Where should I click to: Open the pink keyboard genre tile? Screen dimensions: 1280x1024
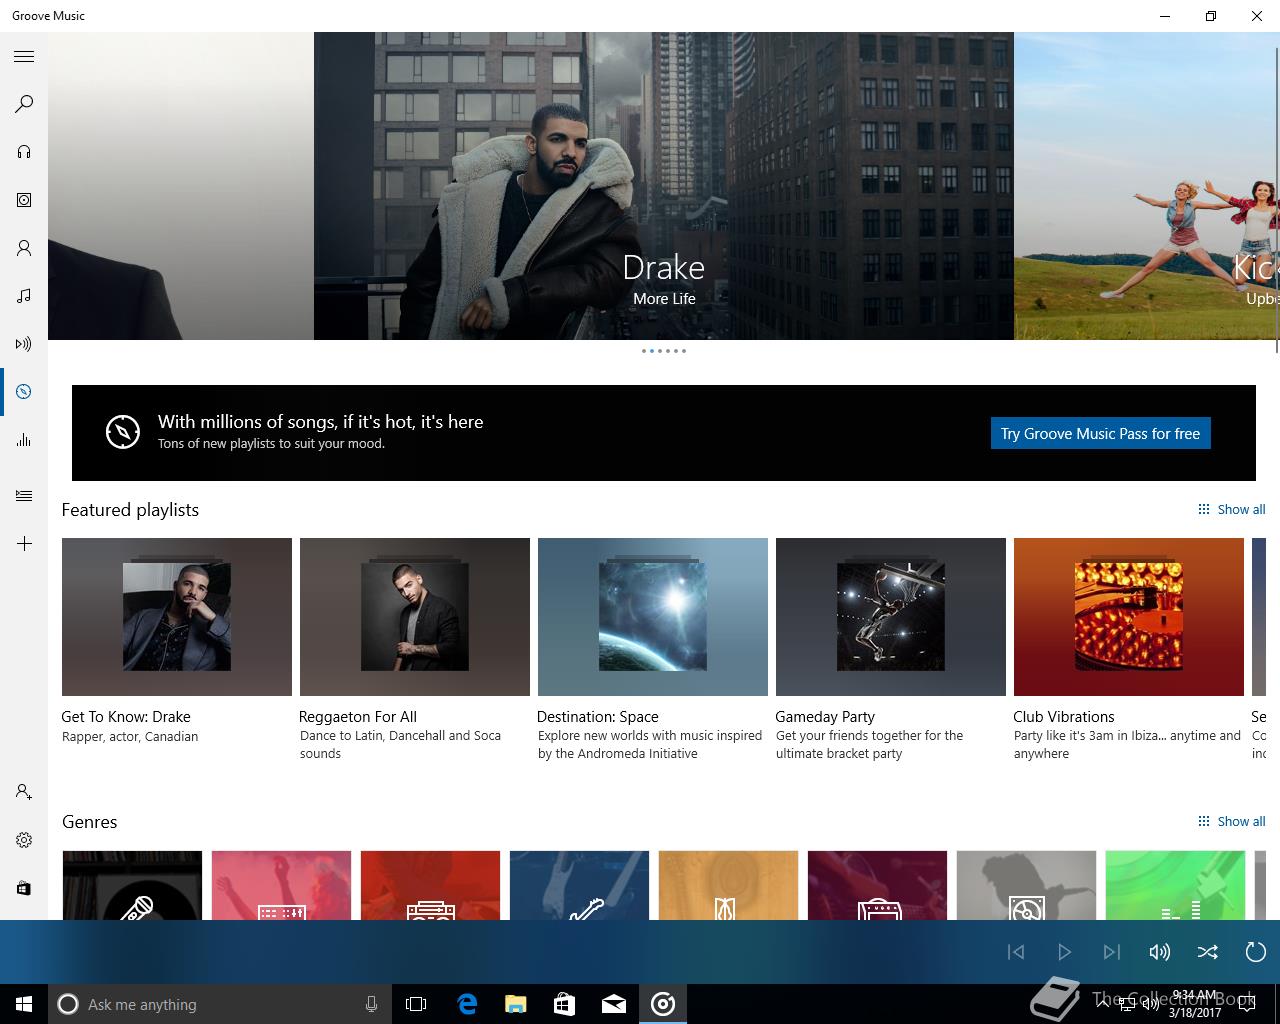pos(281,885)
